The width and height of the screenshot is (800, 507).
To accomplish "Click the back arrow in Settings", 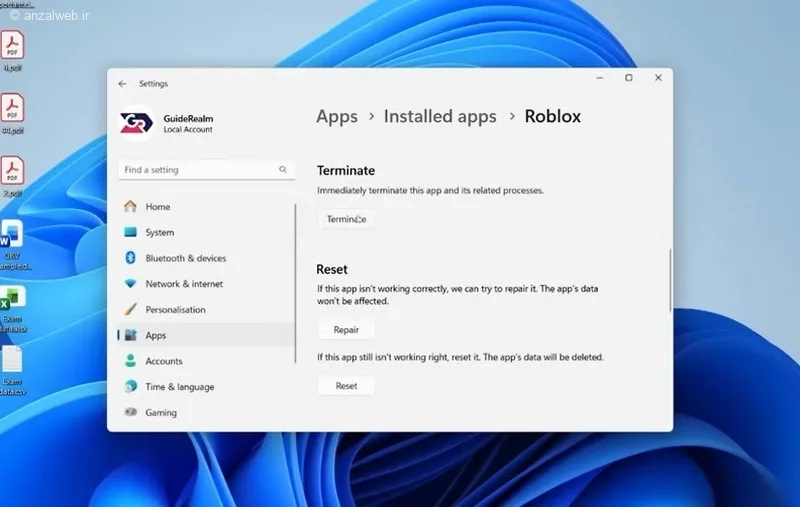I will point(122,84).
